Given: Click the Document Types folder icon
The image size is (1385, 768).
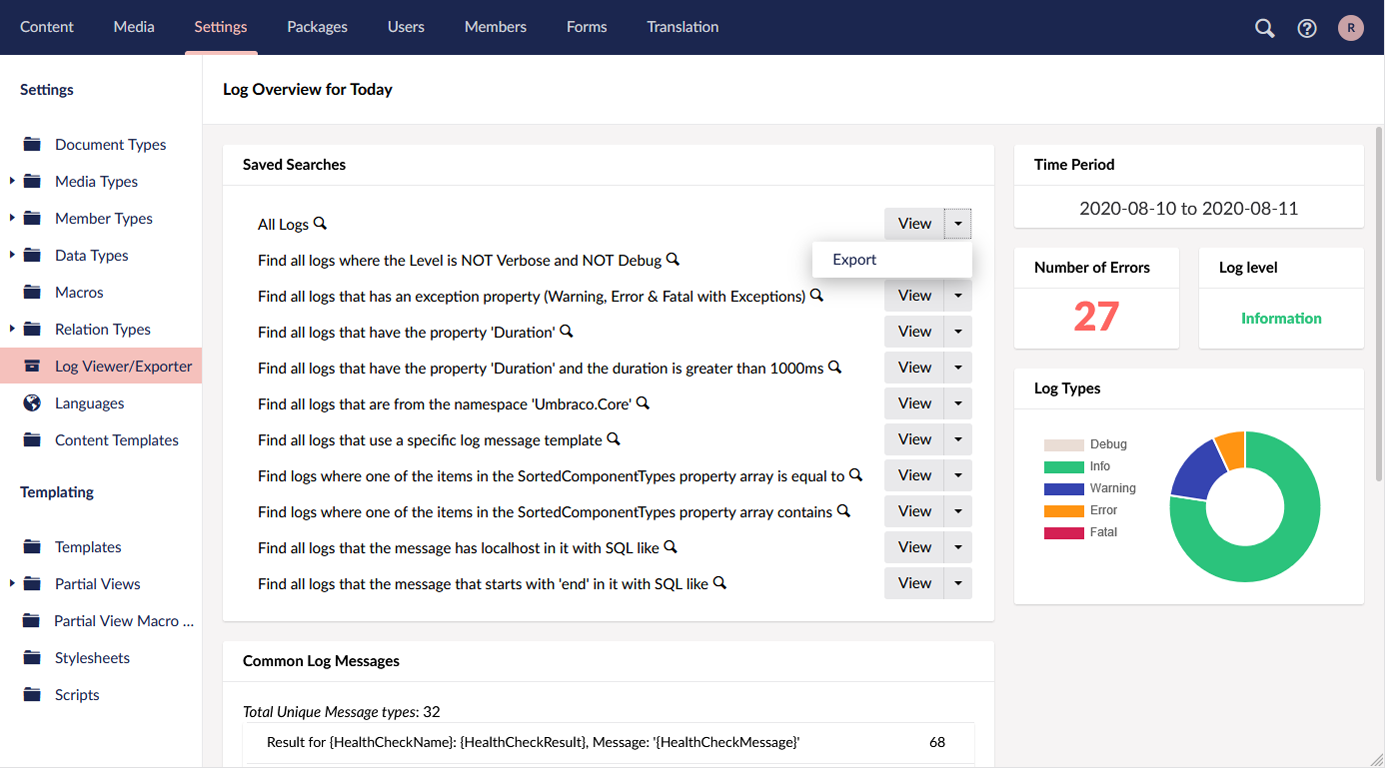Looking at the screenshot, I should [32, 144].
